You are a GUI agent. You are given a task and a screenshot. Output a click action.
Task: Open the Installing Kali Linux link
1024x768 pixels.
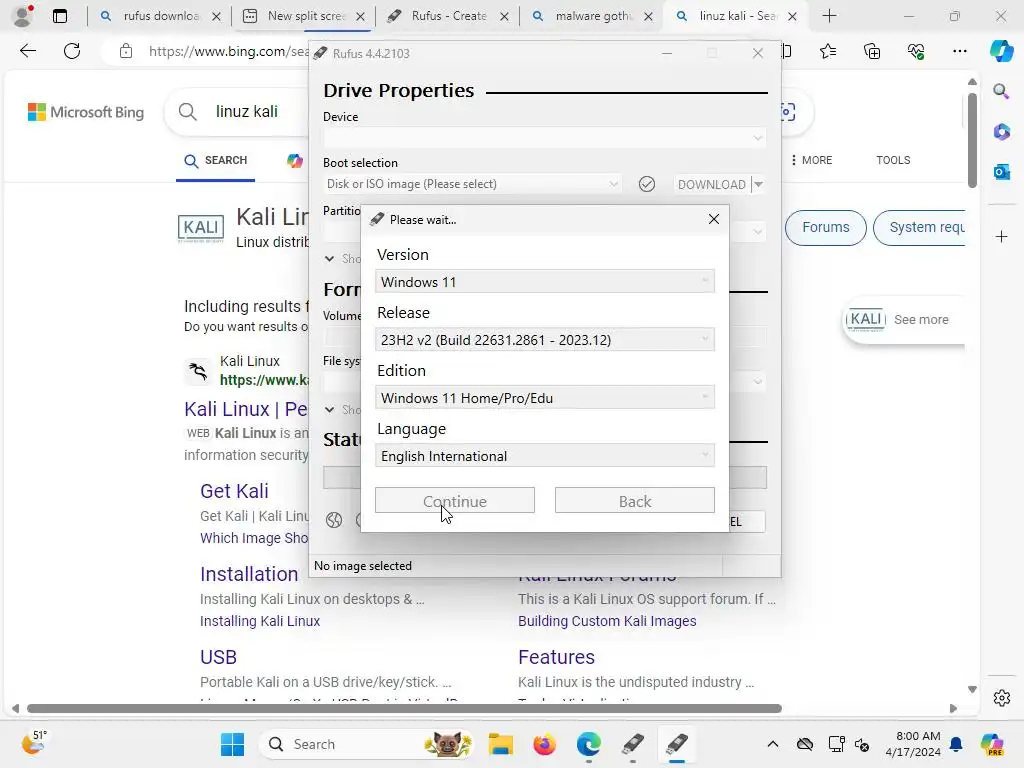259,621
